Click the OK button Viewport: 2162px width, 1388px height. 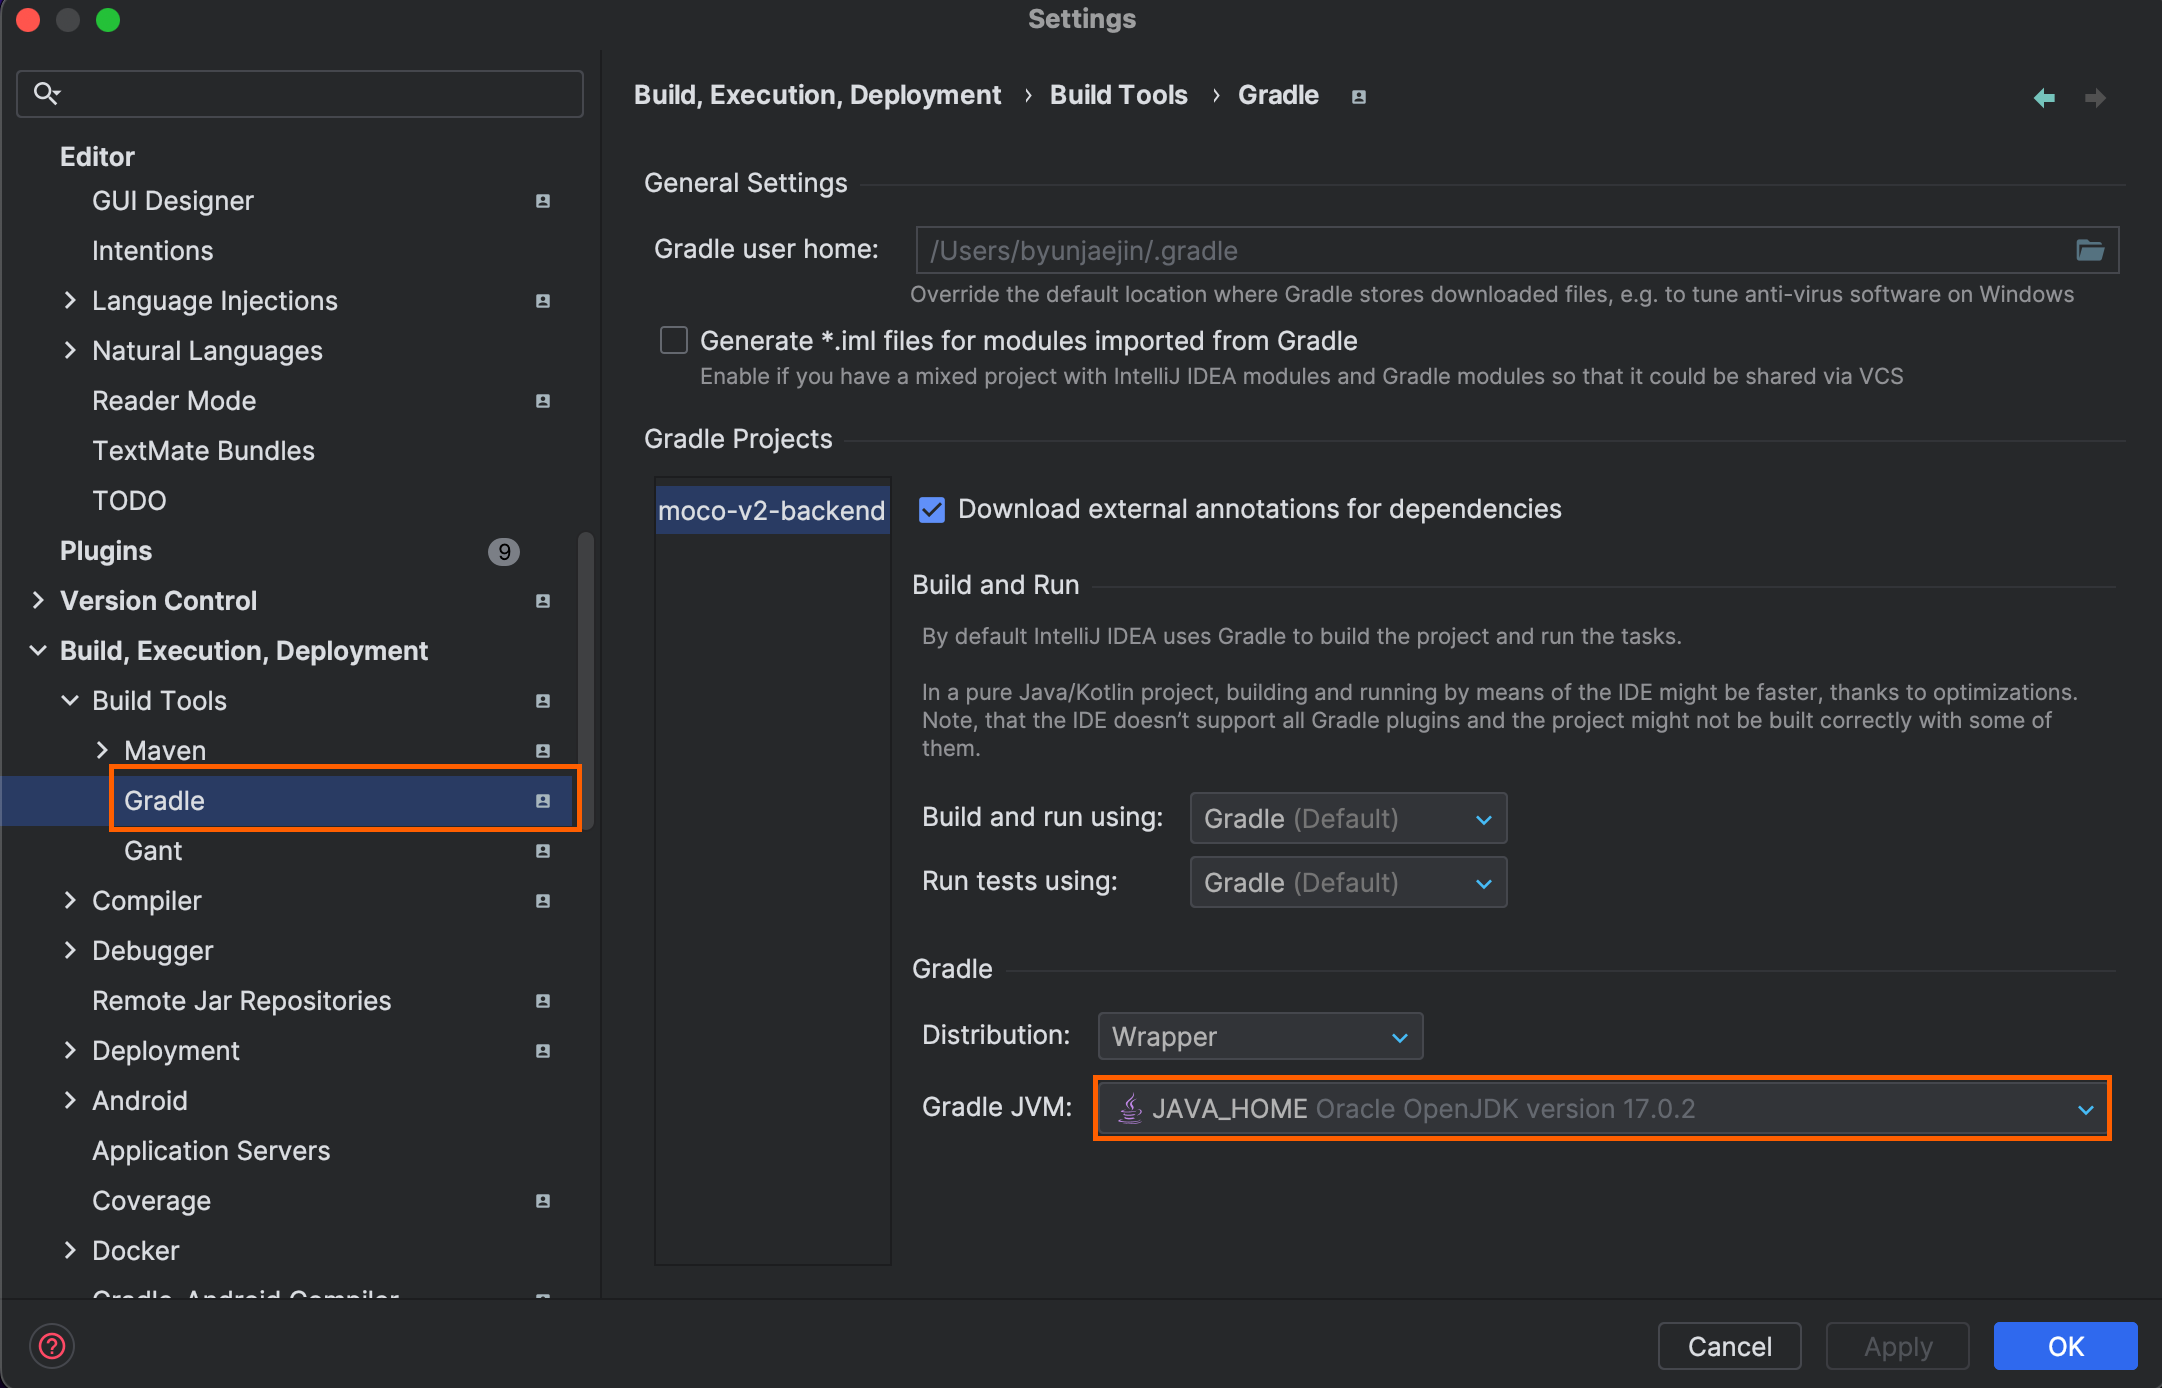pos(2065,1346)
